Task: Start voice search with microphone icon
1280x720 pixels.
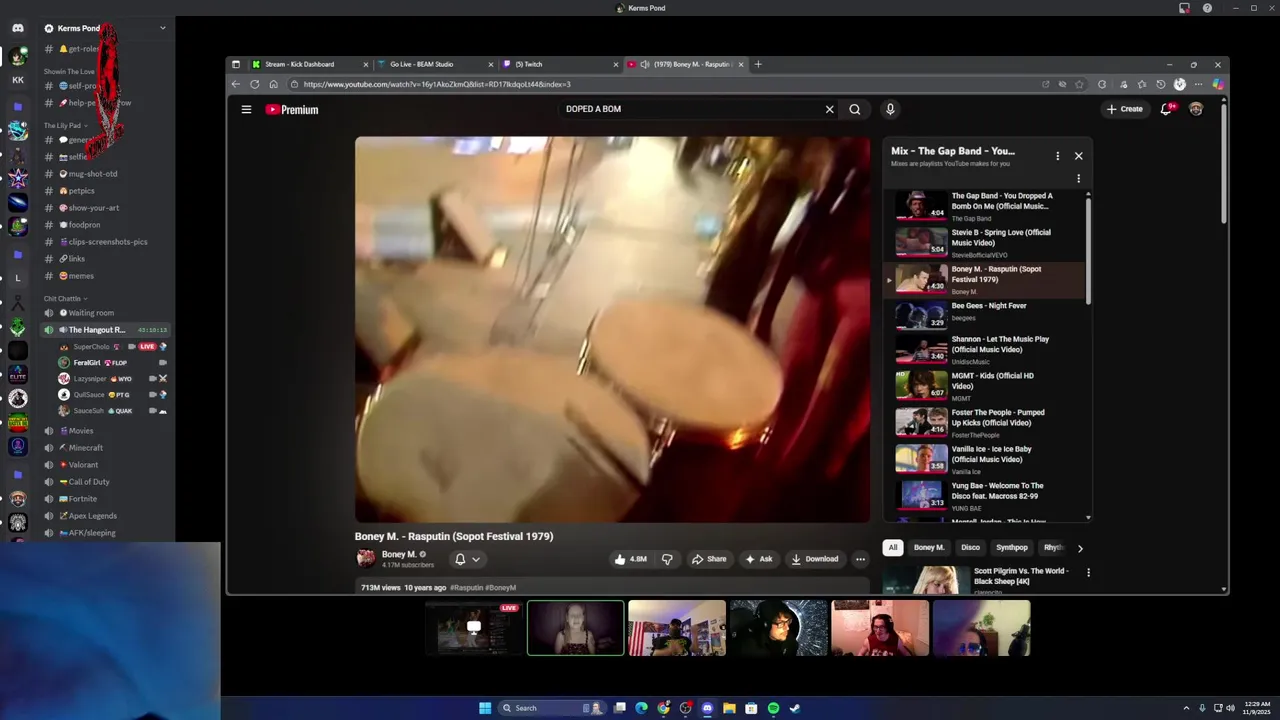Action: tap(890, 109)
